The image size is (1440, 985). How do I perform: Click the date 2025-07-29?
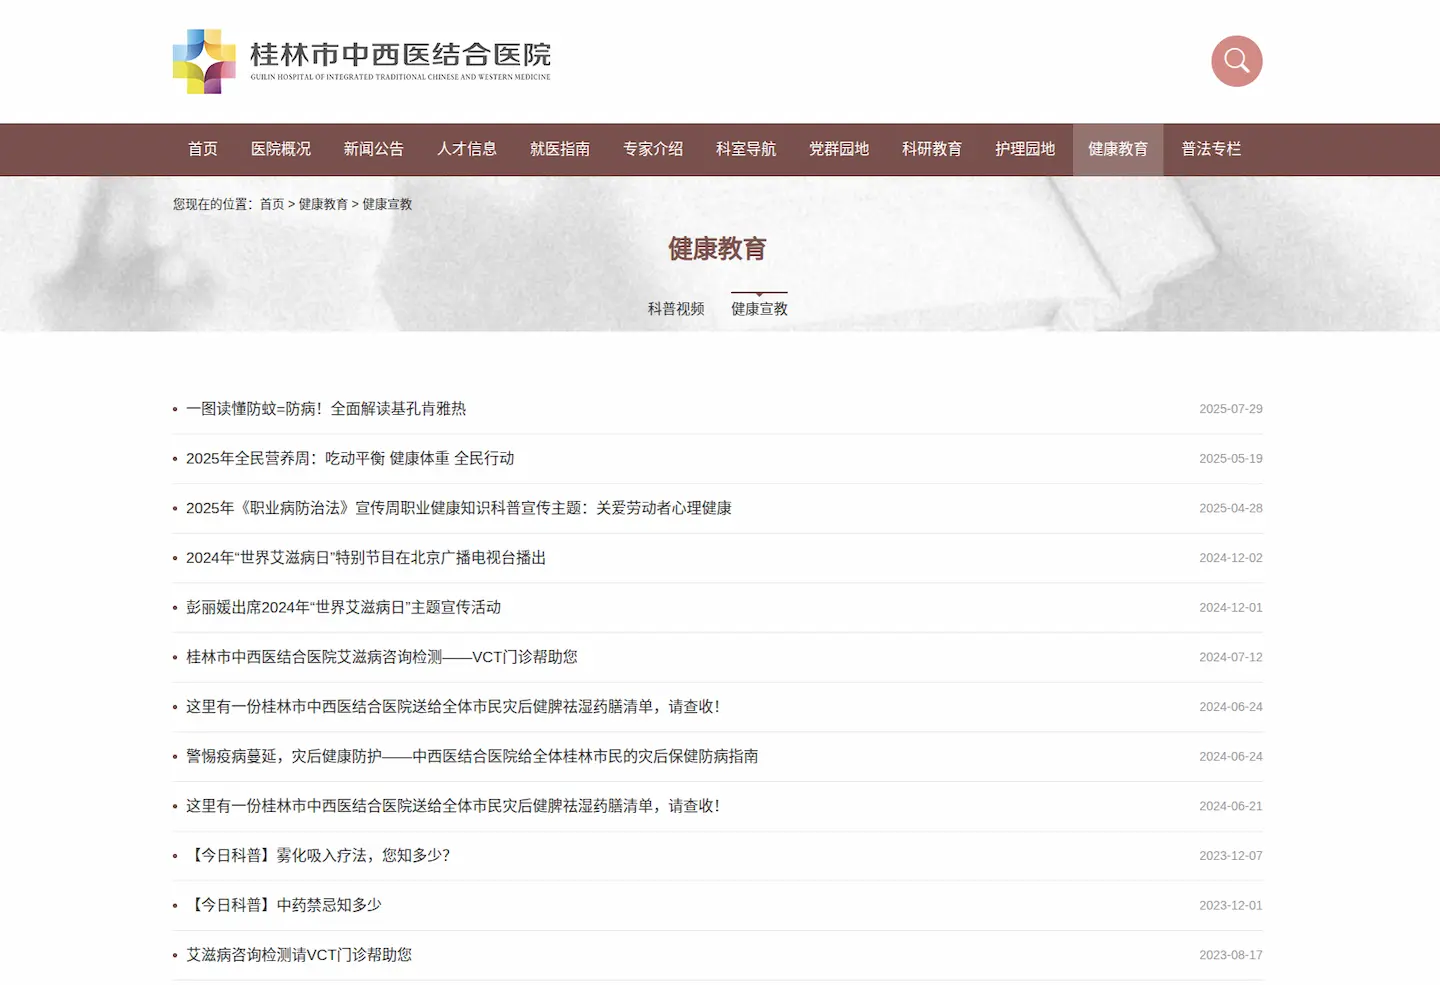click(x=1231, y=409)
